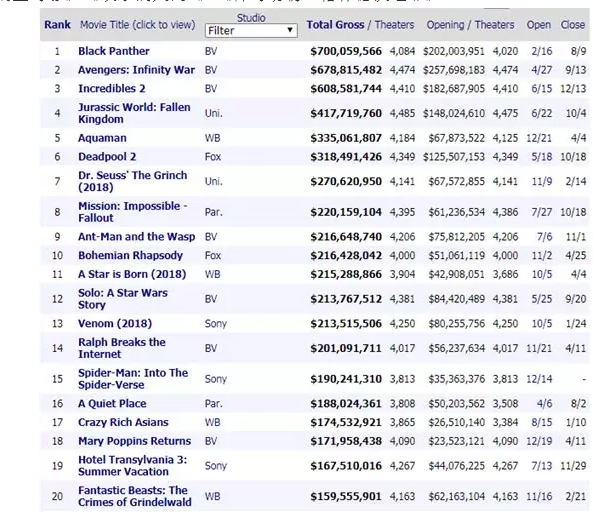
Task: Select total gross $190,241,310
Action: pyautogui.click(x=346, y=379)
